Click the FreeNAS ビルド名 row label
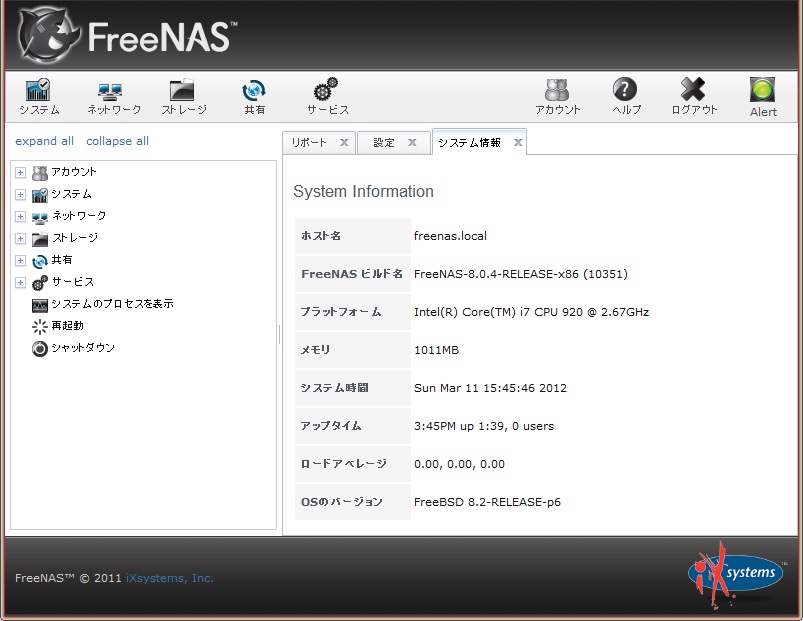 352,274
